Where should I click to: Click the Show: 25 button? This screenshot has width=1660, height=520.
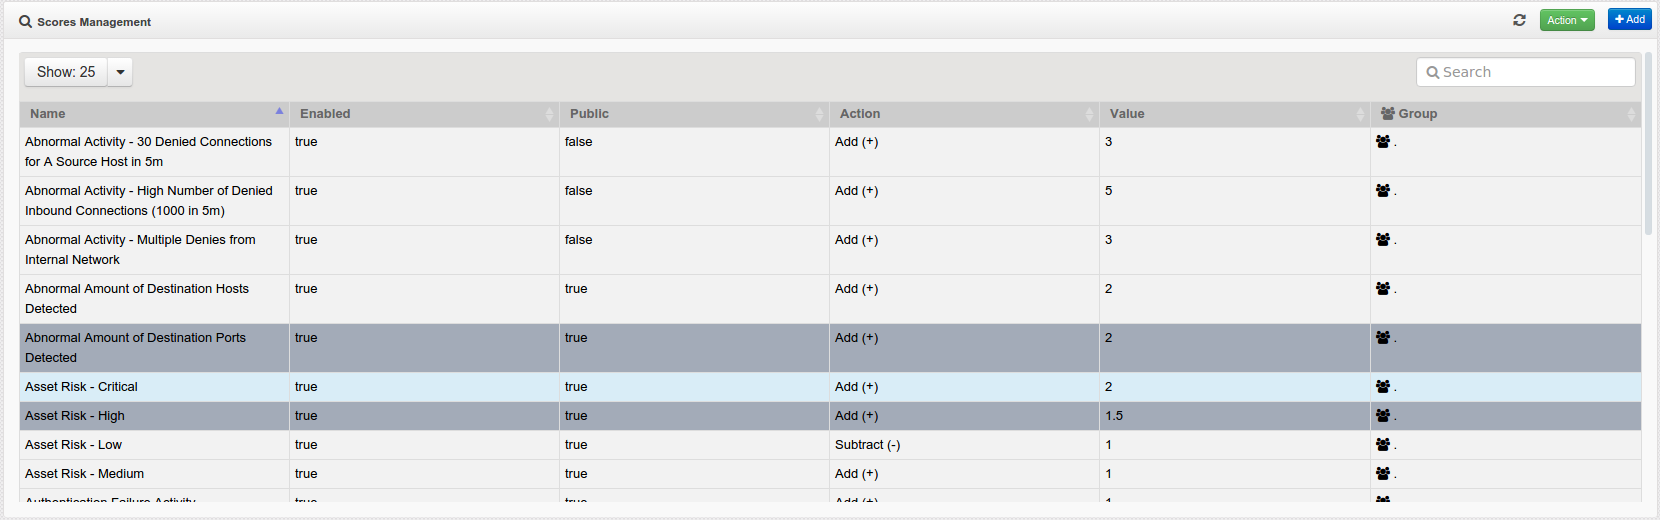pos(66,72)
